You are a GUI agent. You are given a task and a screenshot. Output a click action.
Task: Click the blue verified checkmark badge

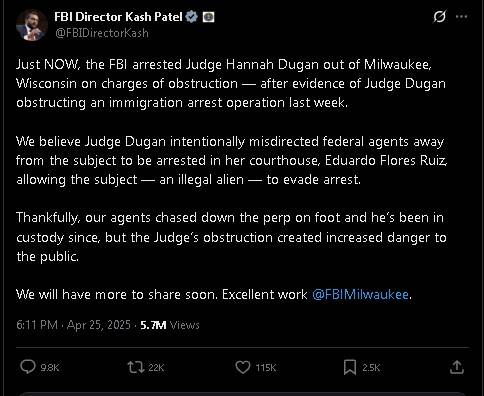[x=192, y=16]
